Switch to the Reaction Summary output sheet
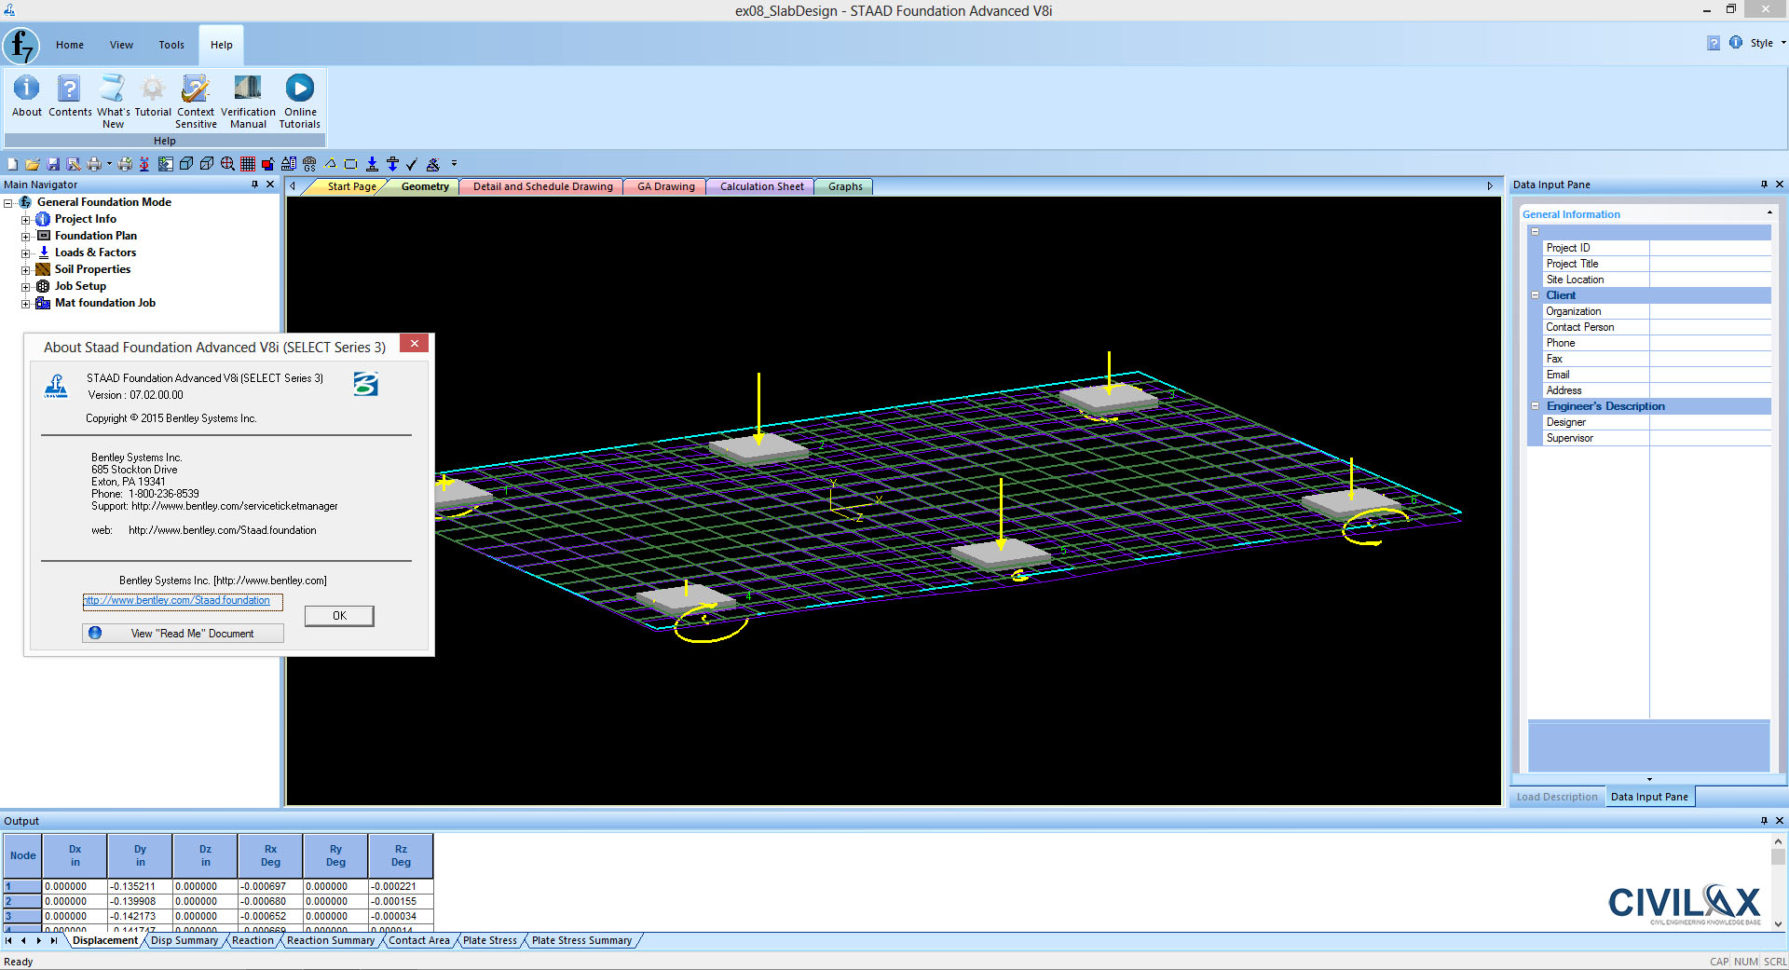 330,940
